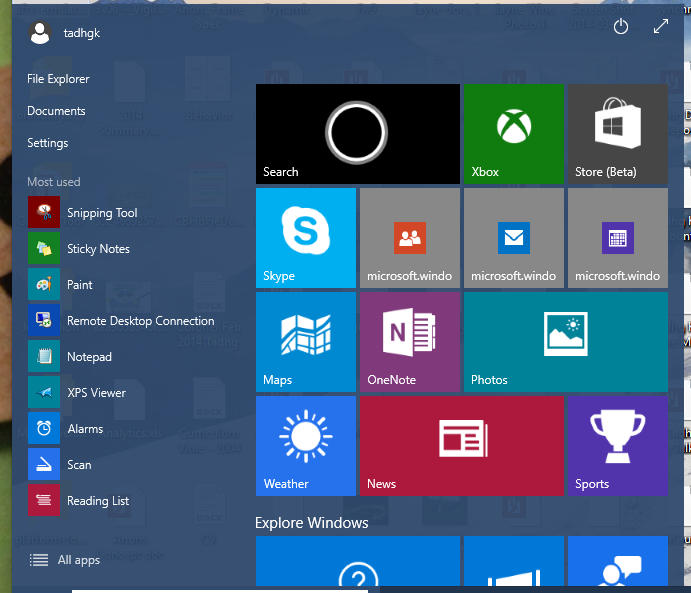Open the Weather tile
Image resolution: width=691 pixels, height=593 pixels.
pyautogui.click(x=305, y=446)
